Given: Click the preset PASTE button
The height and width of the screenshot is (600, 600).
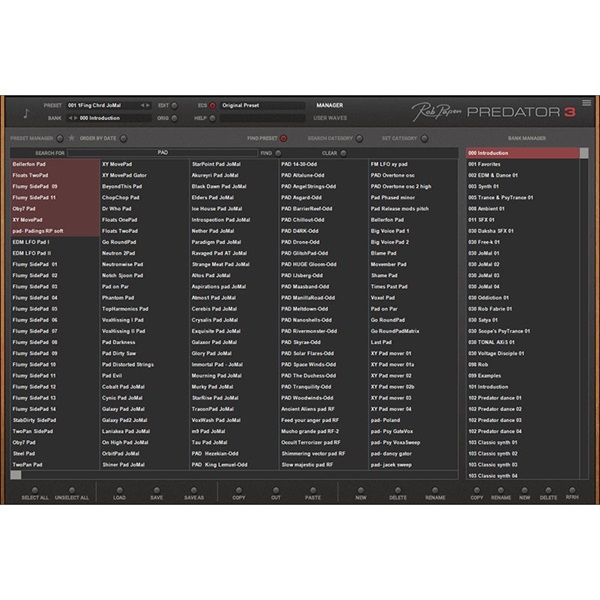Looking at the screenshot, I should (313, 490).
